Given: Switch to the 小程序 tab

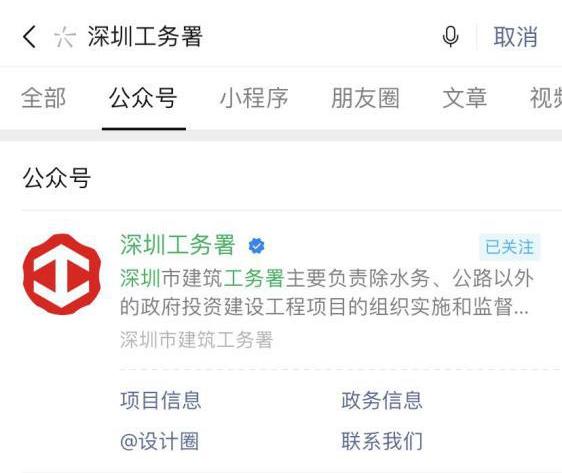Looking at the screenshot, I should [x=254, y=98].
